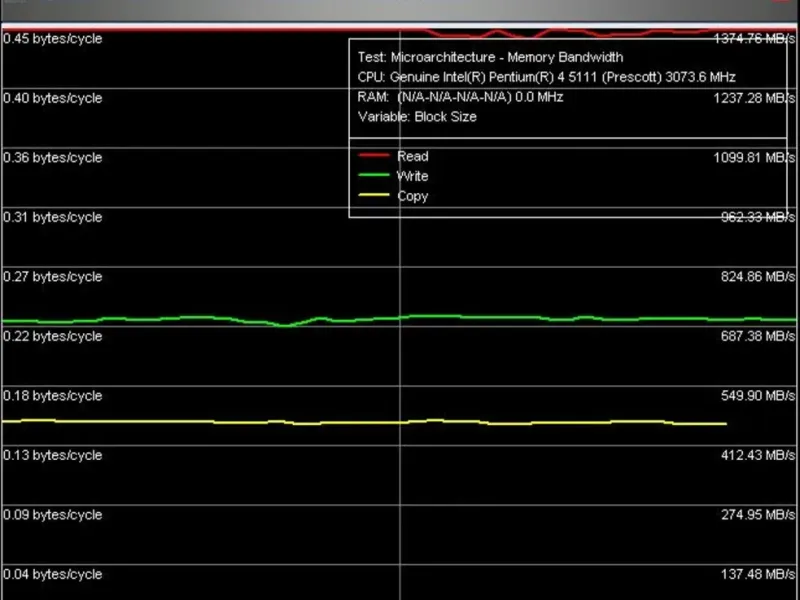Click the 274.95 MB/s axis label
The image size is (800, 600).
(758, 515)
